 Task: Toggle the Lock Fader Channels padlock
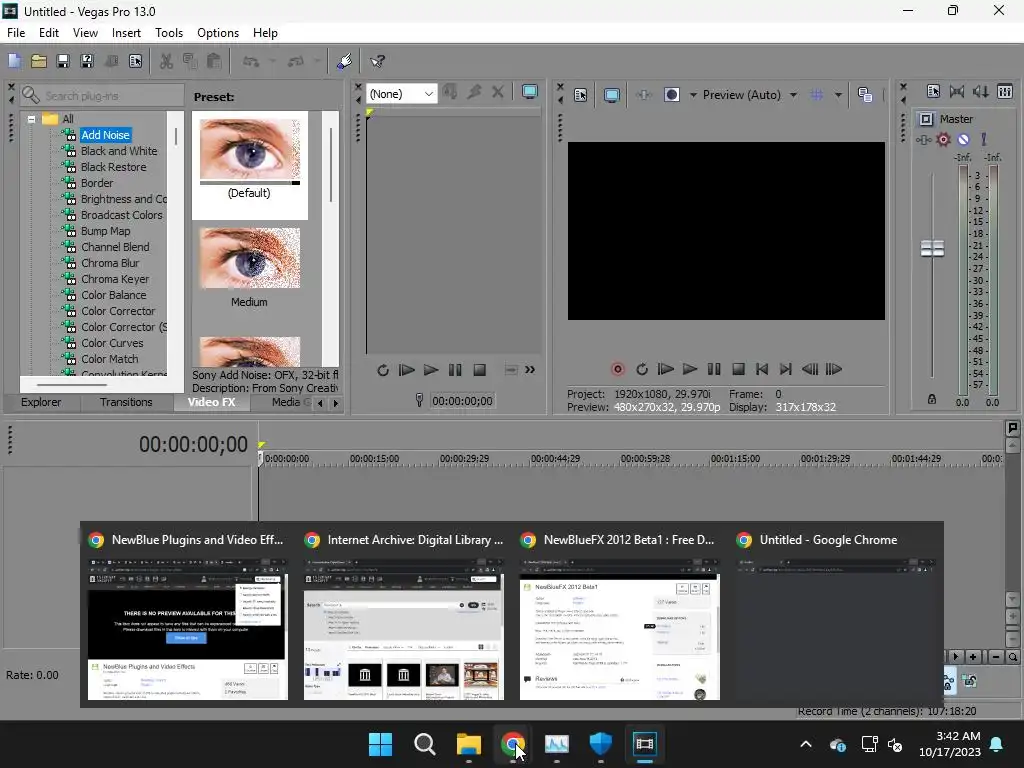(x=932, y=399)
